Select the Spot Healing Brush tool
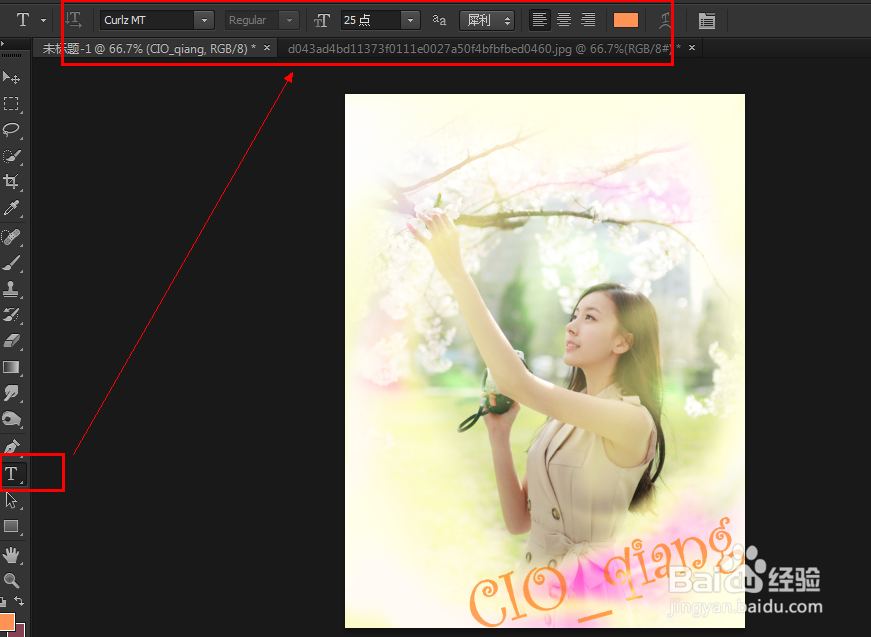Viewport: 871px width, 637px height. click(11, 237)
